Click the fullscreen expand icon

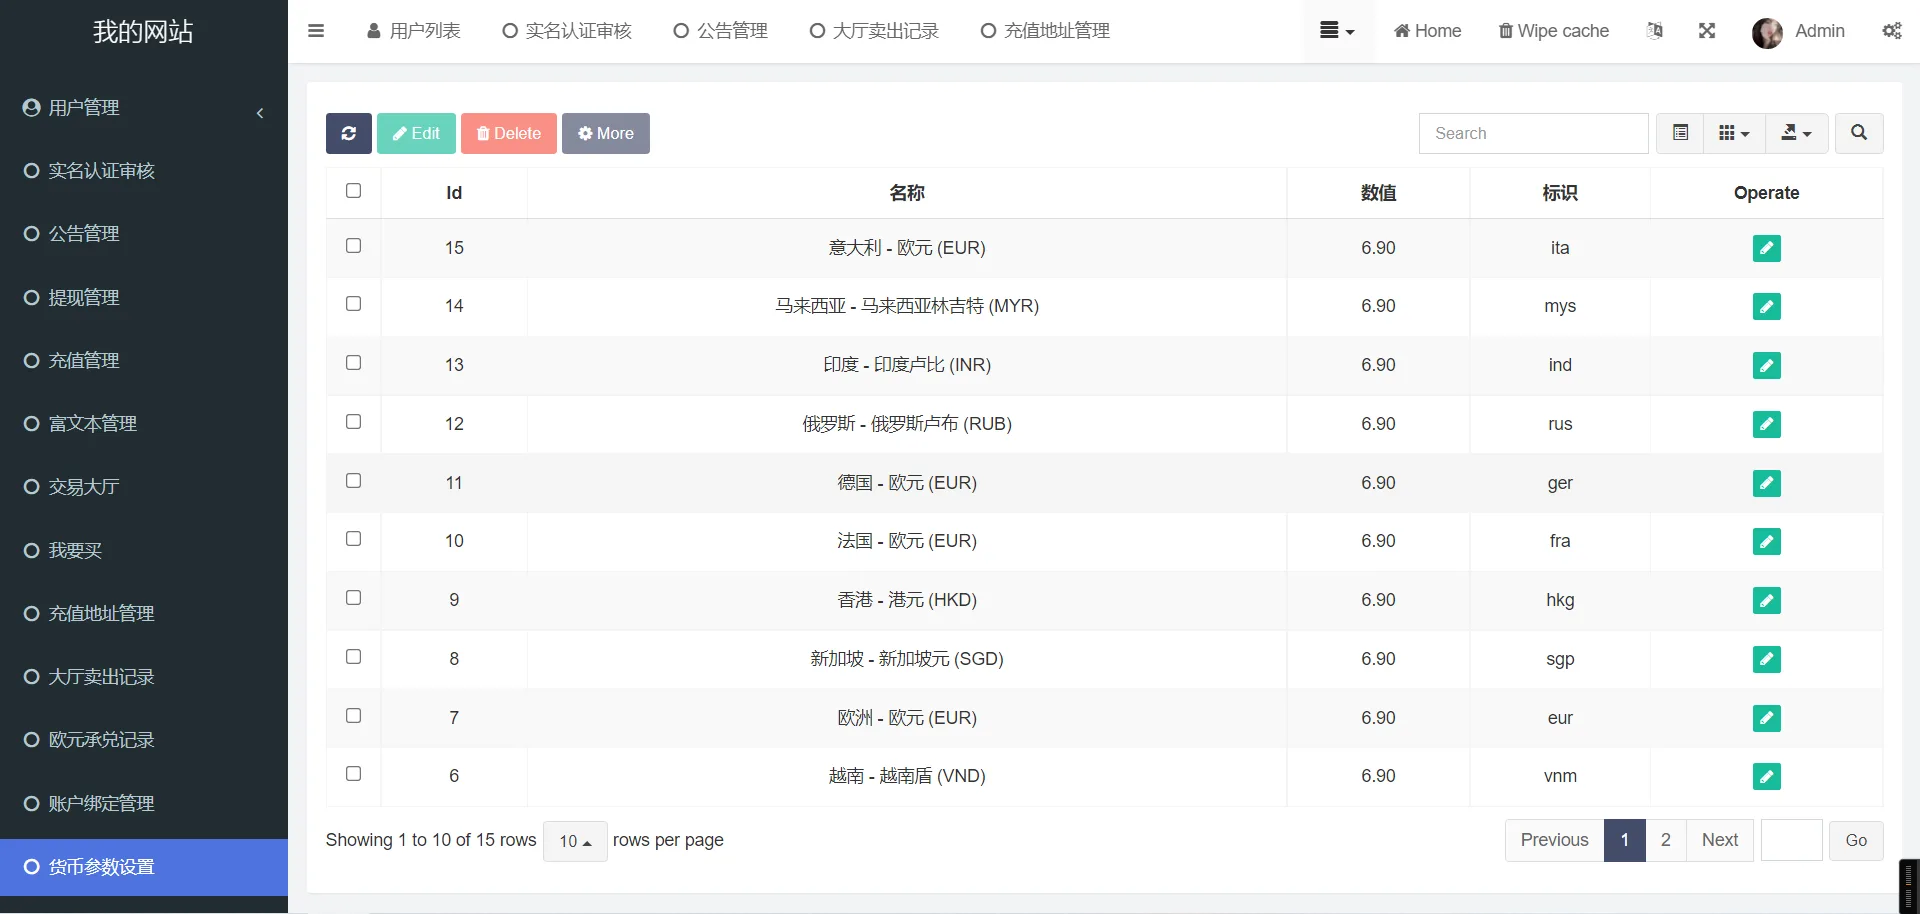tap(1707, 31)
